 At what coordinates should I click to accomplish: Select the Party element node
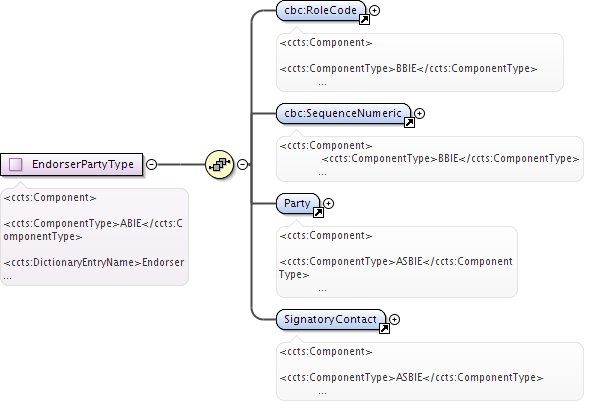(x=298, y=204)
